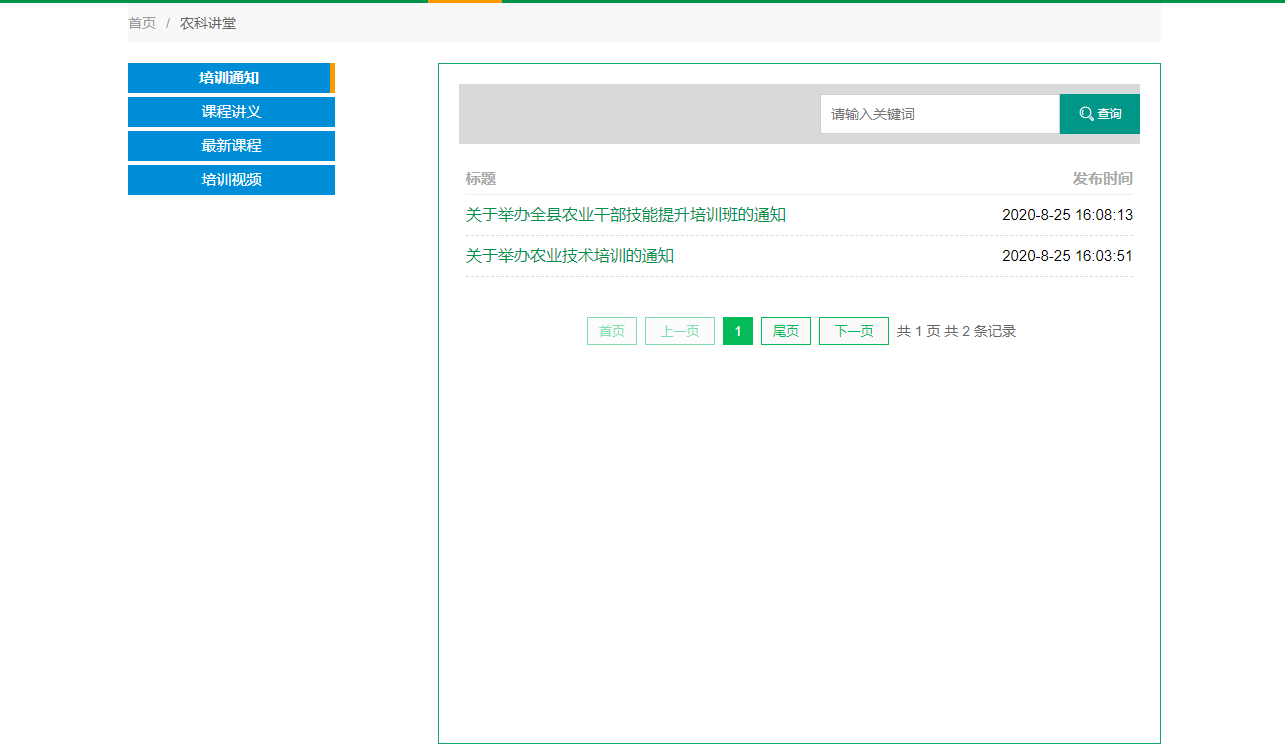Click the 发布时间 column header

tap(1102, 179)
